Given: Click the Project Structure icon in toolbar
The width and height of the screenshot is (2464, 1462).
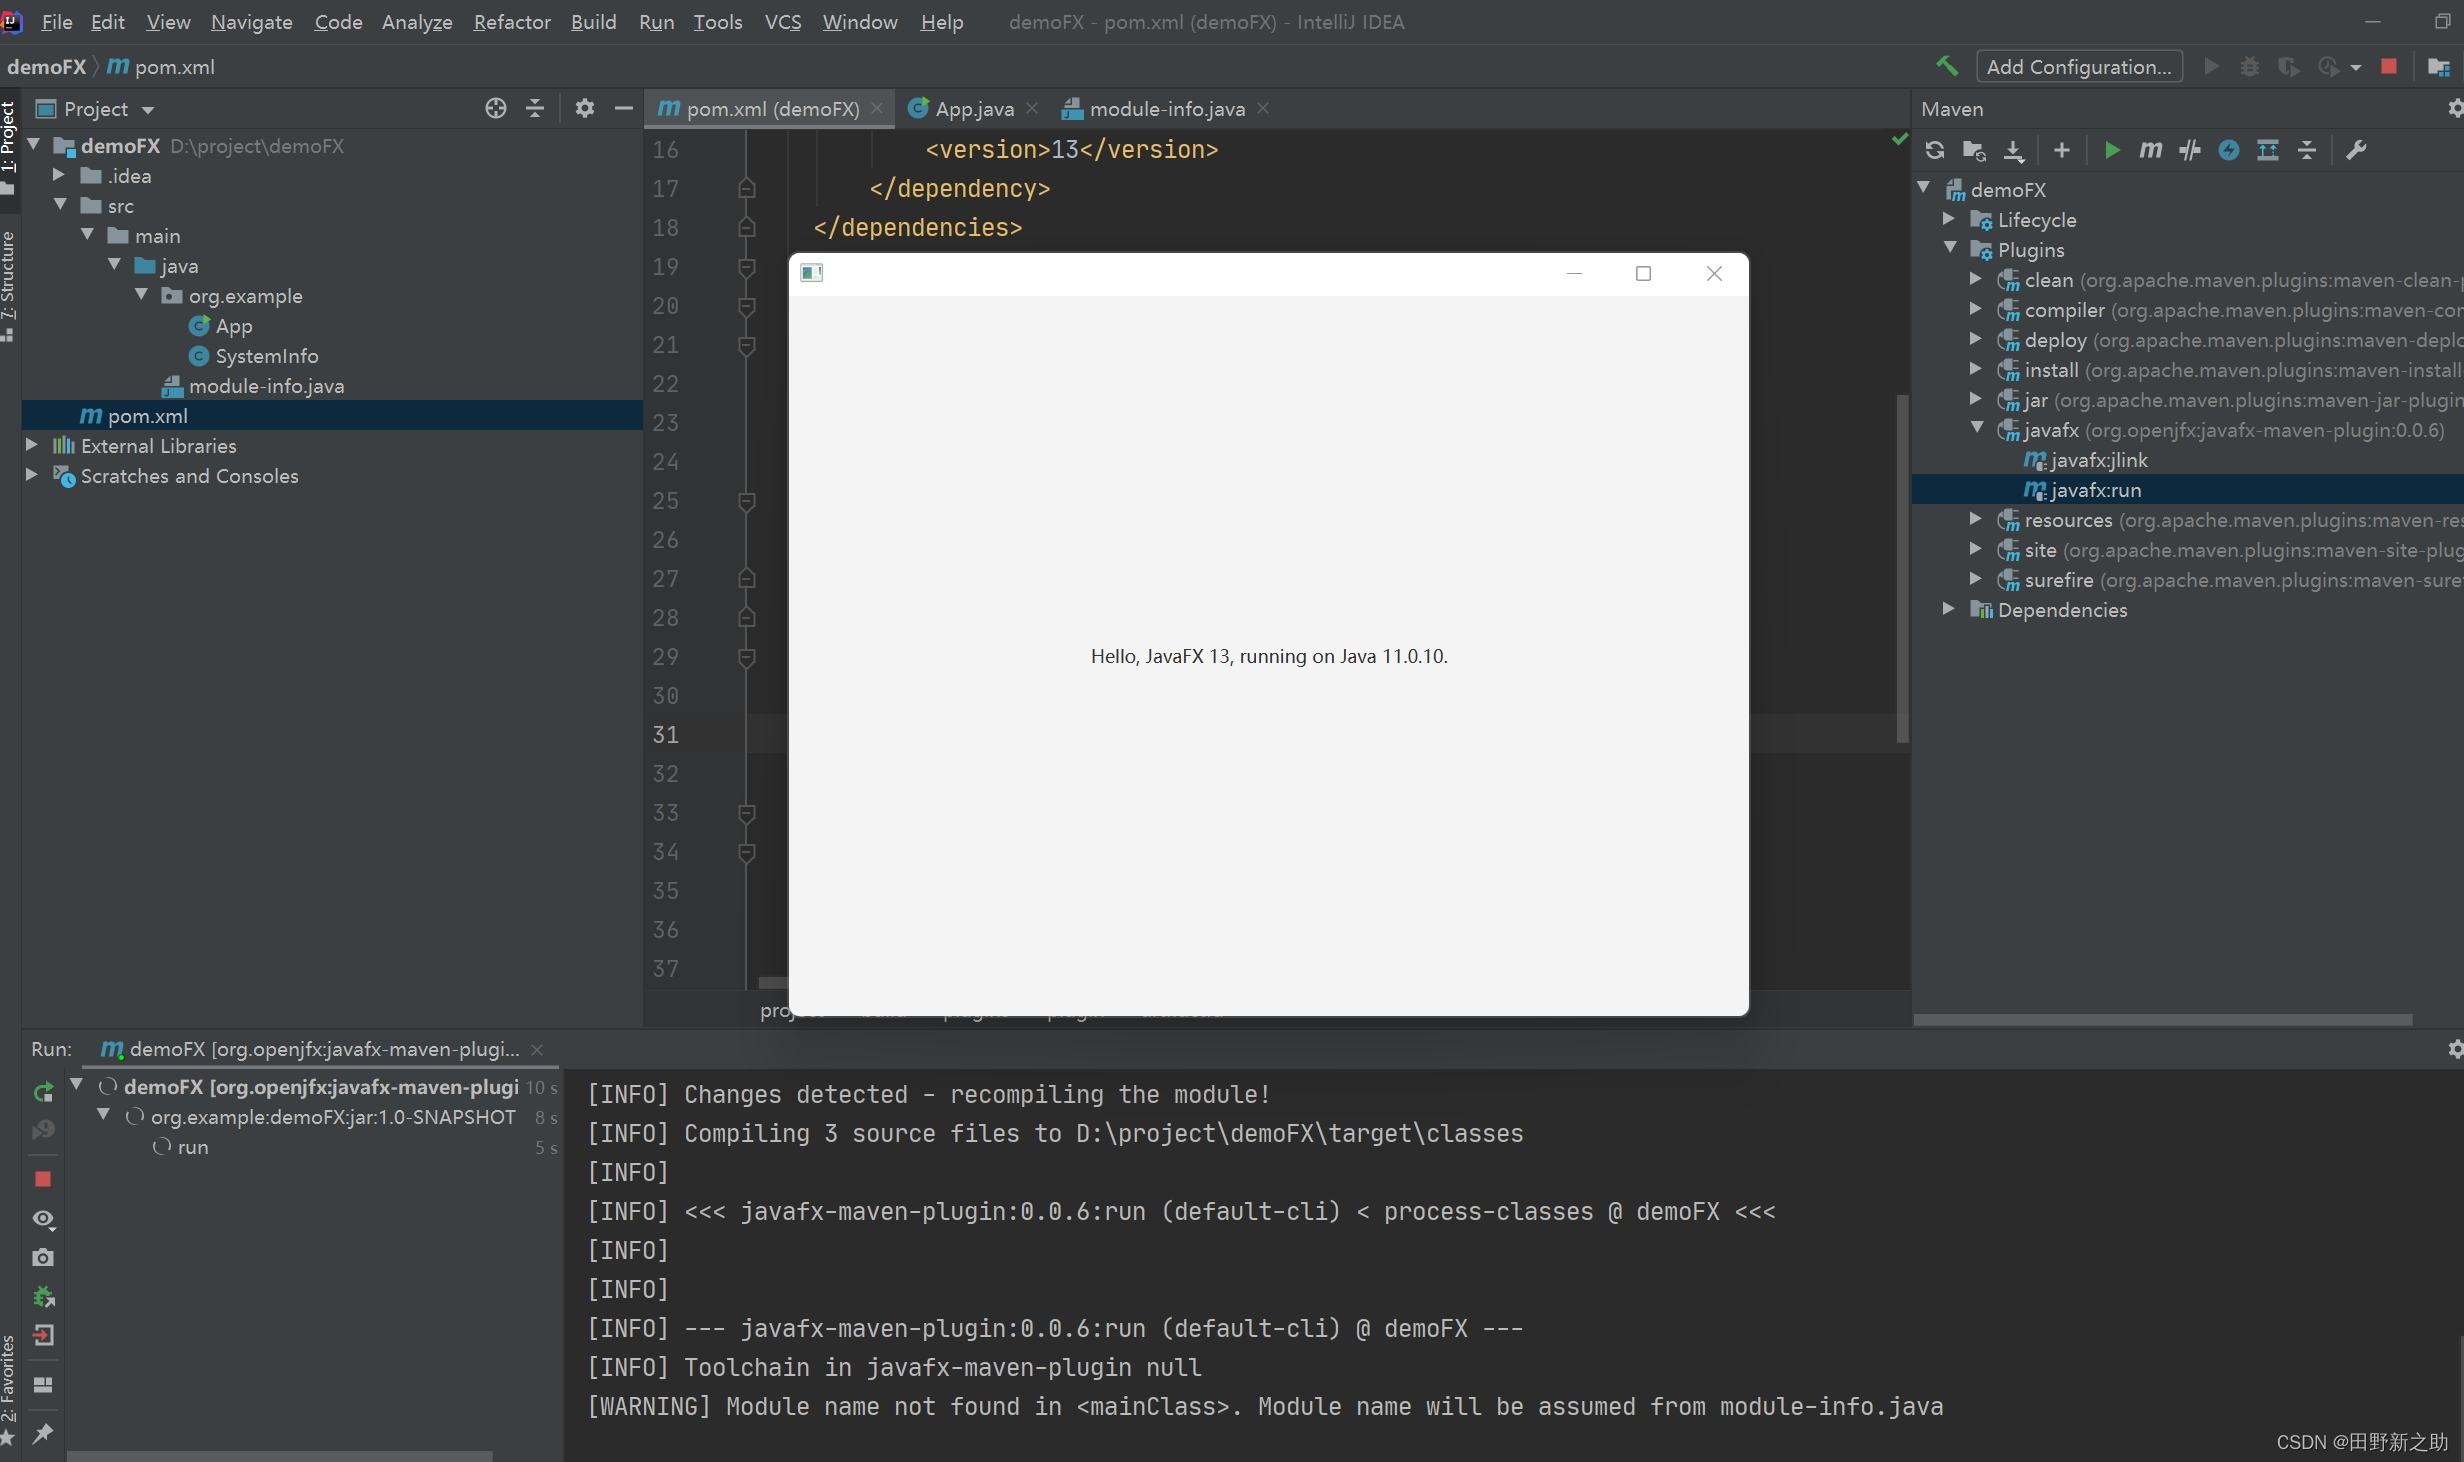Looking at the screenshot, I should point(2439,66).
